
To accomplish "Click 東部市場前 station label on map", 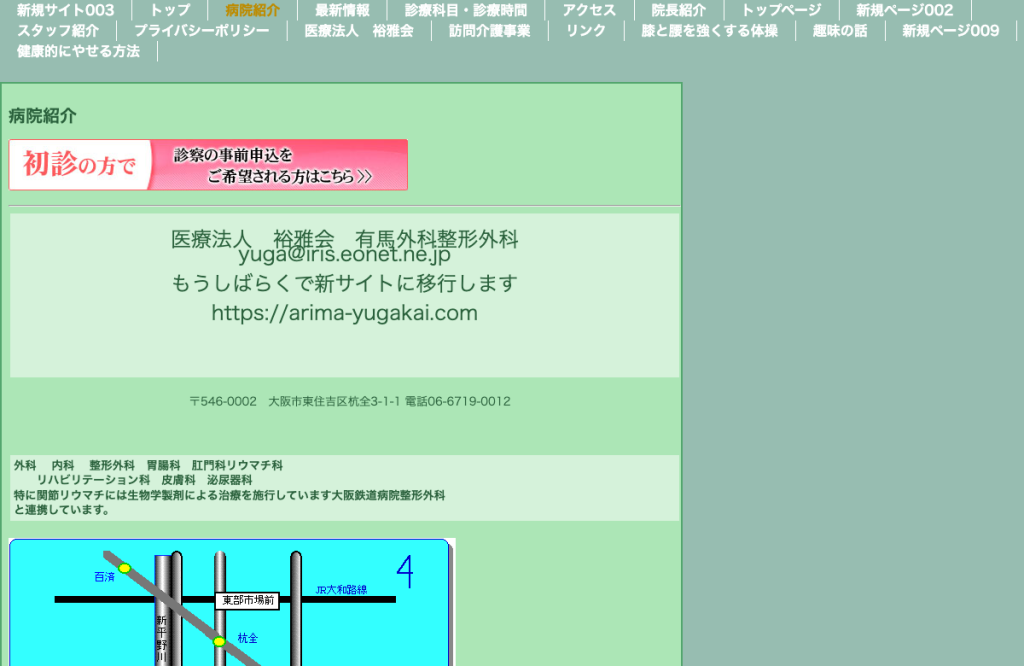I will click(248, 600).
